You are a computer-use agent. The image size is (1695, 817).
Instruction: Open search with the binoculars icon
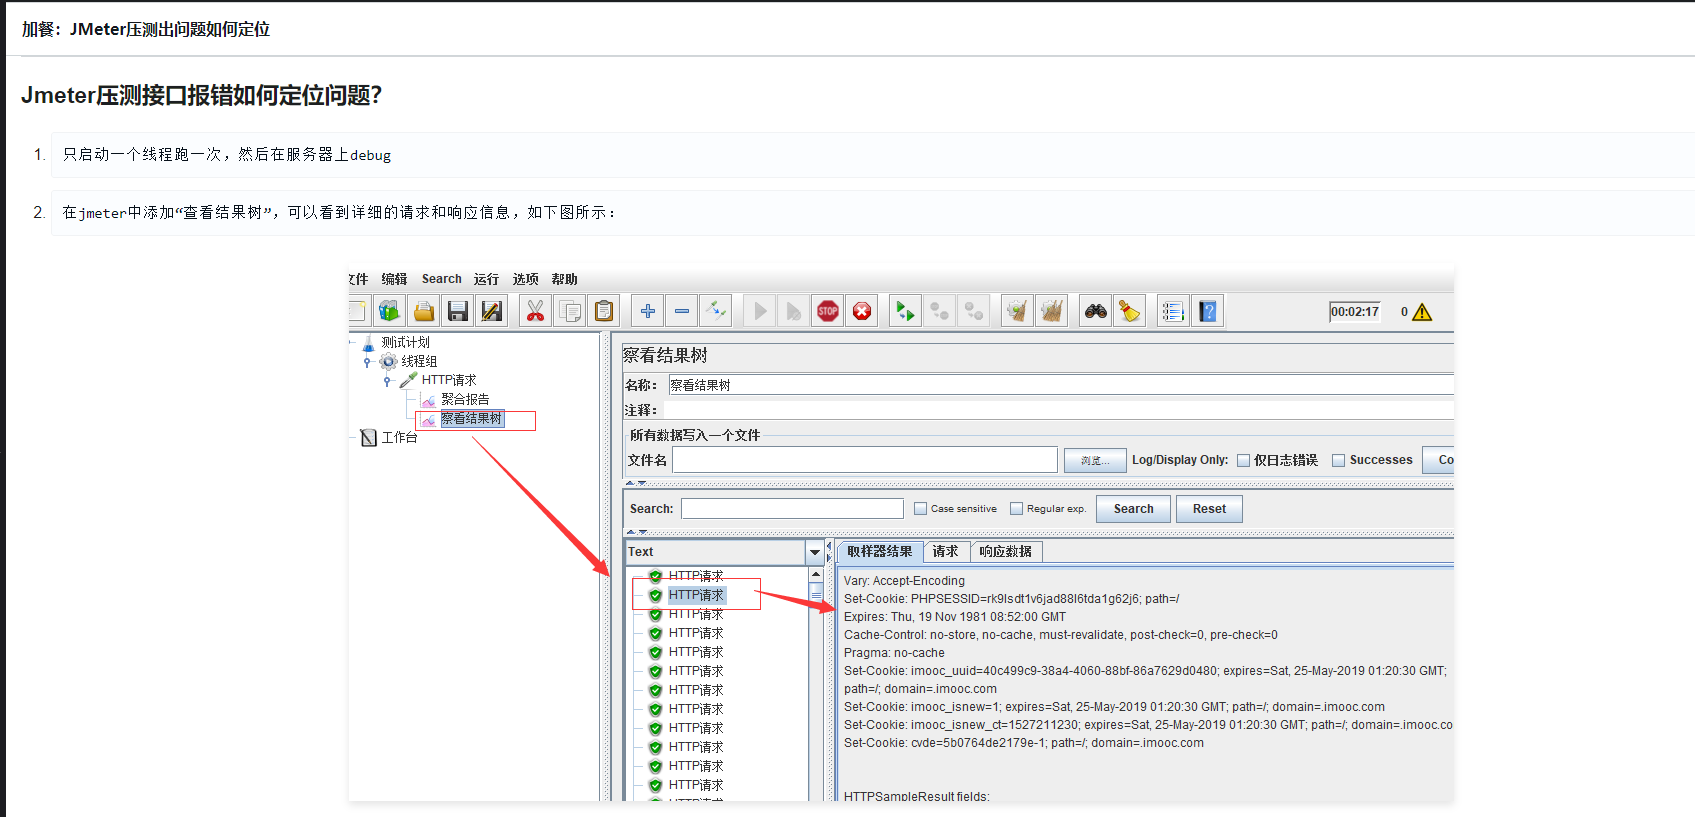[1096, 311]
